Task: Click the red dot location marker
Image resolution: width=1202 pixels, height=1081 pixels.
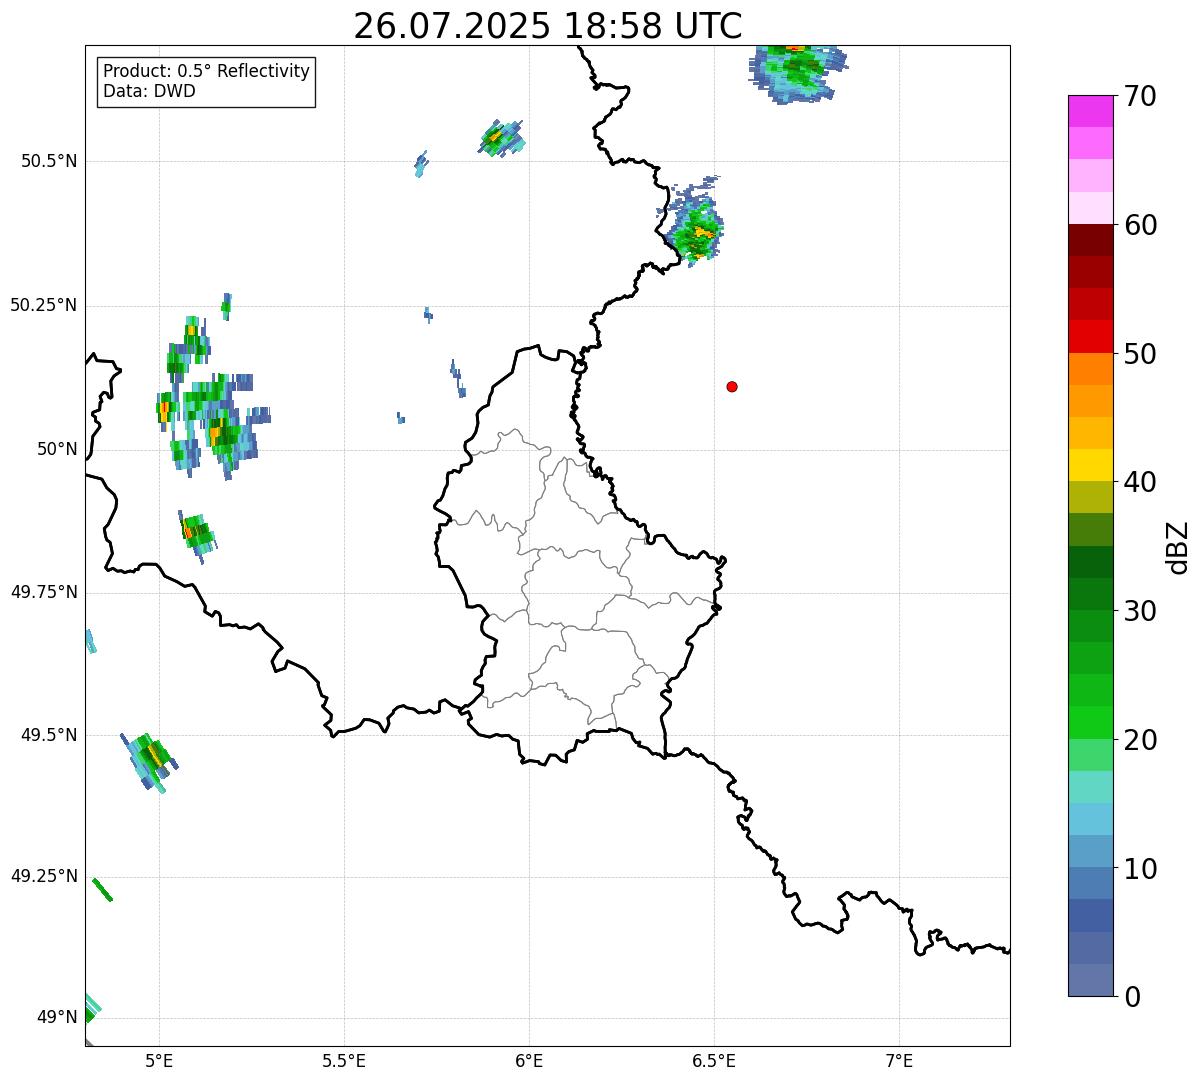Action: tap(732, 387)
